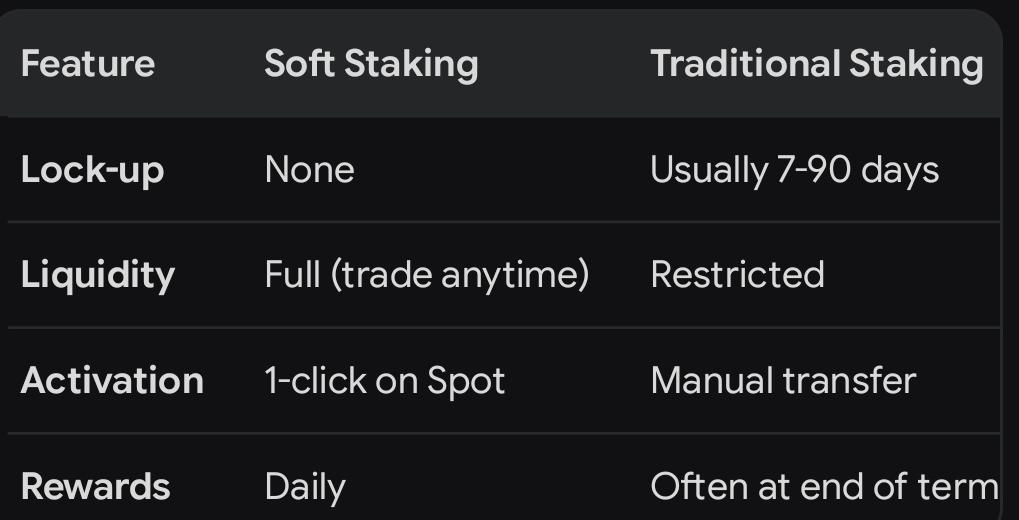Click the word Traditional in the header
This screenshot has width=1019, height=520.
[x=745, y=64]
